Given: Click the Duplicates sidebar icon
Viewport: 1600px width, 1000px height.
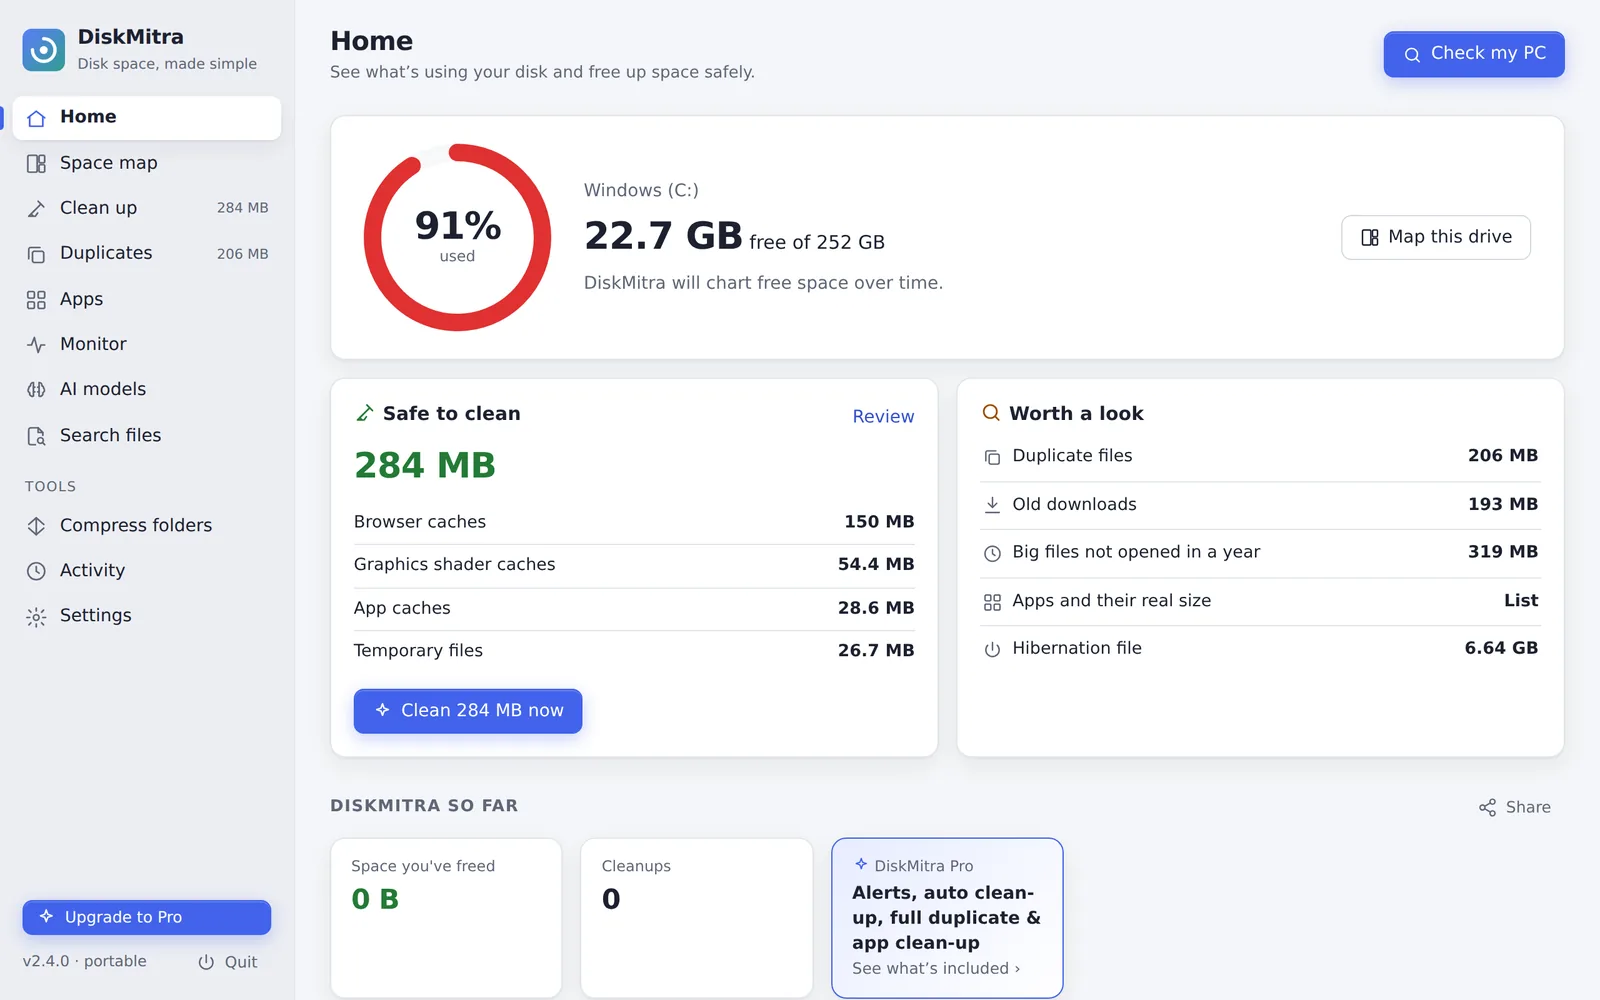Looking at the screenshot, I should click(x=37, y=254).
